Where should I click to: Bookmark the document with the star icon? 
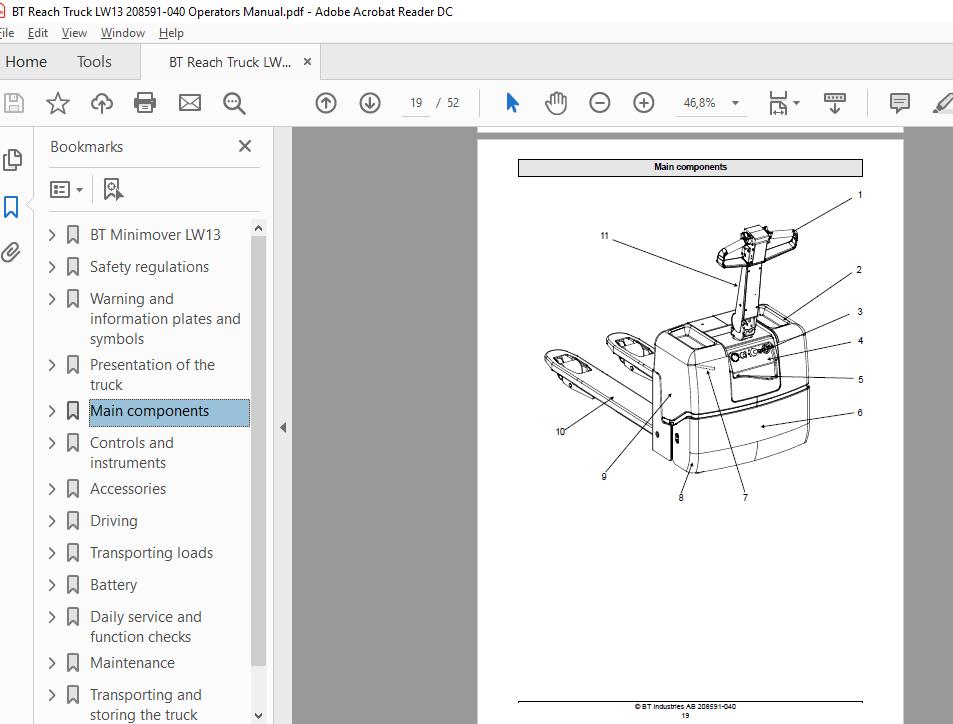(58, 103)
